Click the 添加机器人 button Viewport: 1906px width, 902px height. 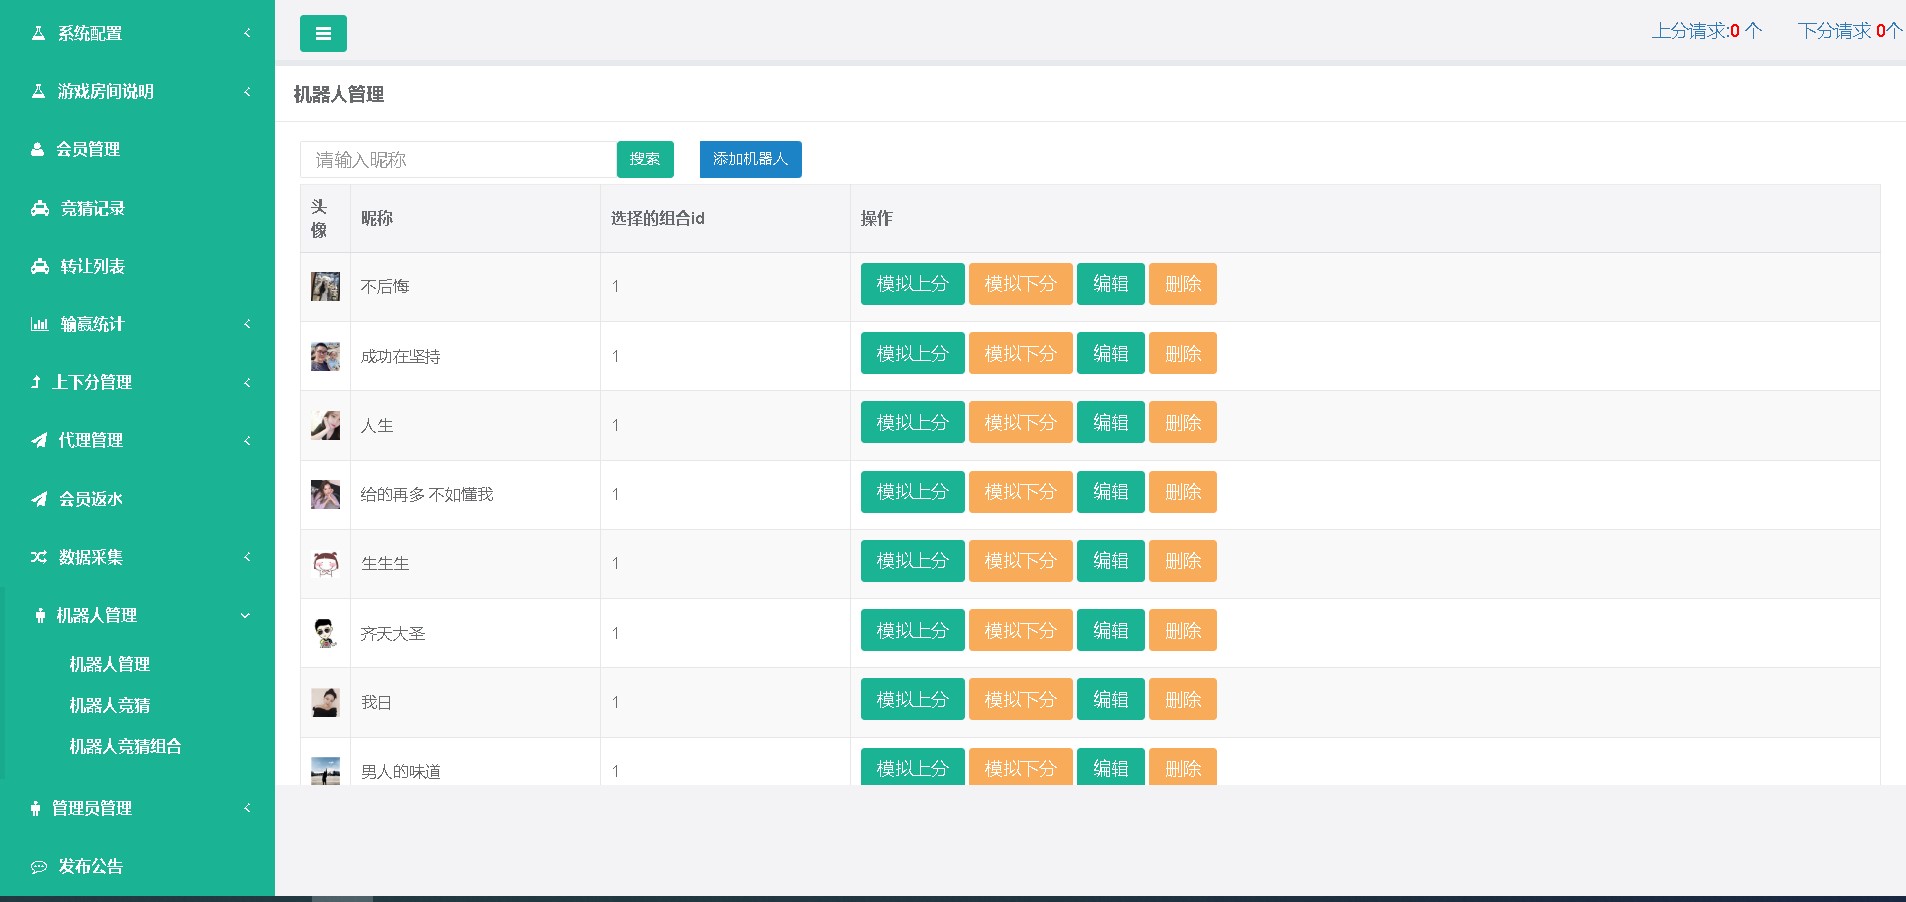pos(750,160)
